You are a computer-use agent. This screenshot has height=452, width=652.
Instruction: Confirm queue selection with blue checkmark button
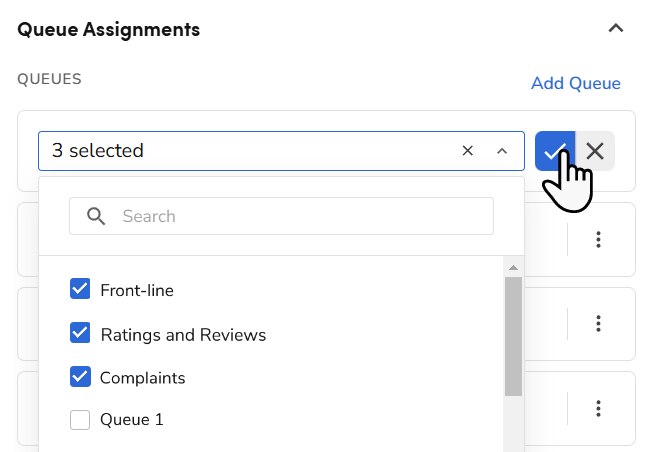coord(555,151)
